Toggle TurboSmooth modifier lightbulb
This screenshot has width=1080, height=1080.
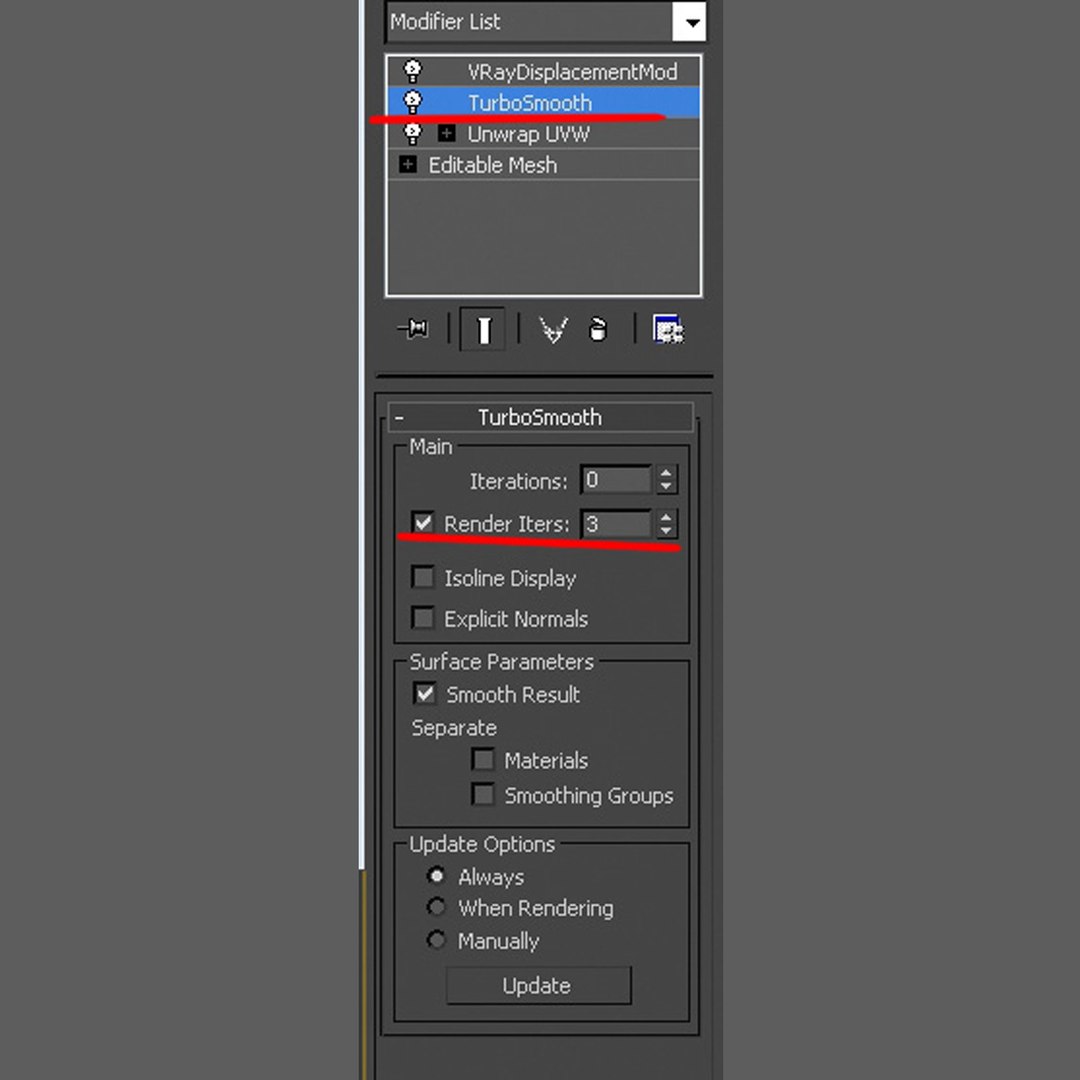click(413, 102)
